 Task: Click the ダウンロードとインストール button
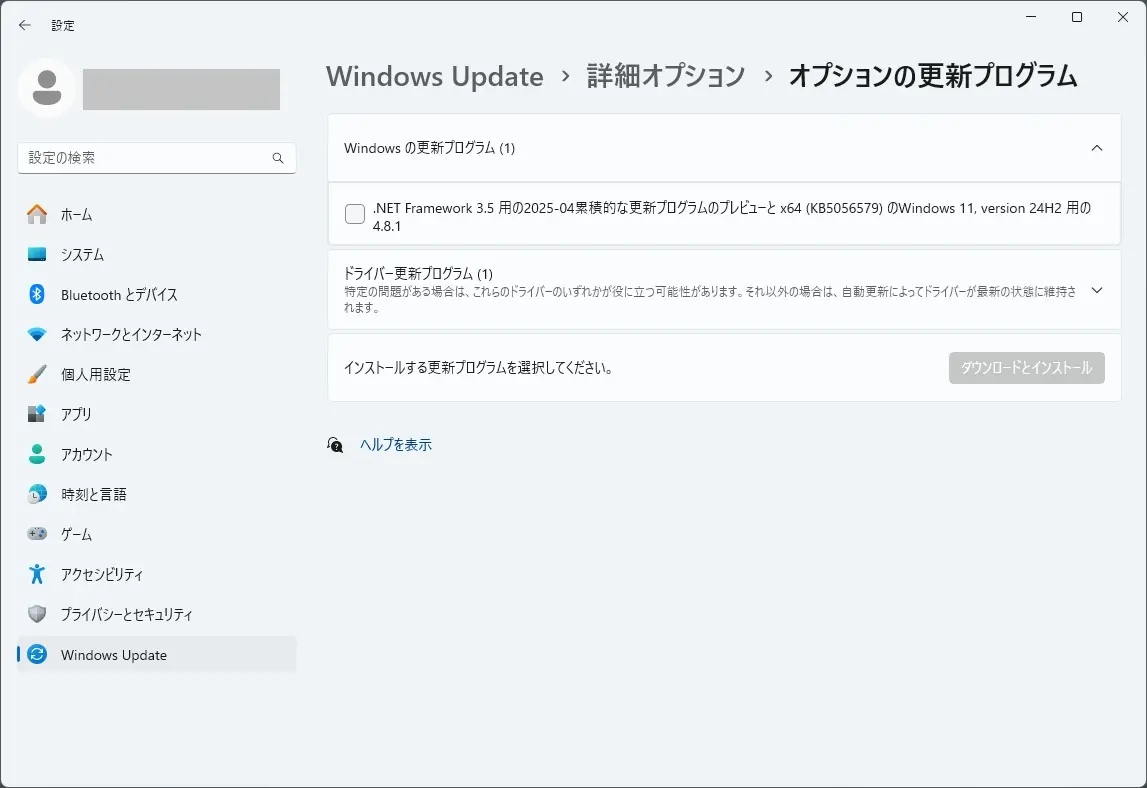(1026, 367)
